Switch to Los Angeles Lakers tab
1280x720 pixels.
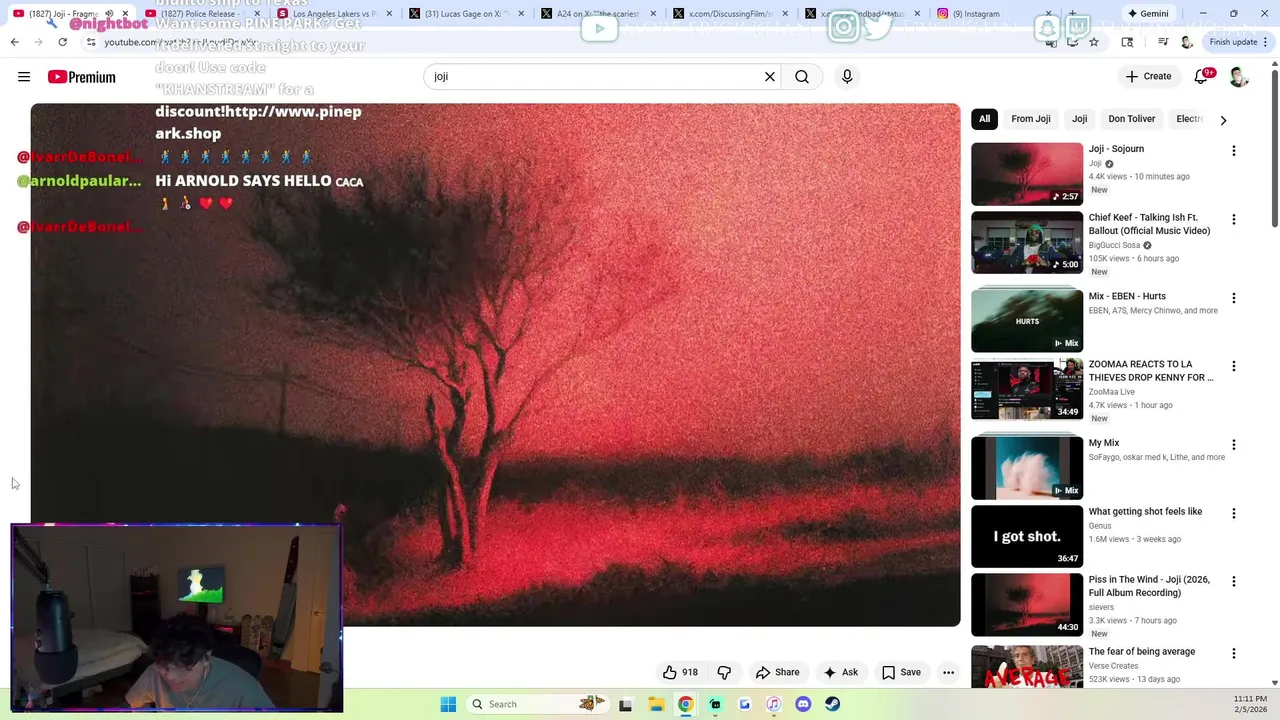pyautogui.click(x=335, y=14)
